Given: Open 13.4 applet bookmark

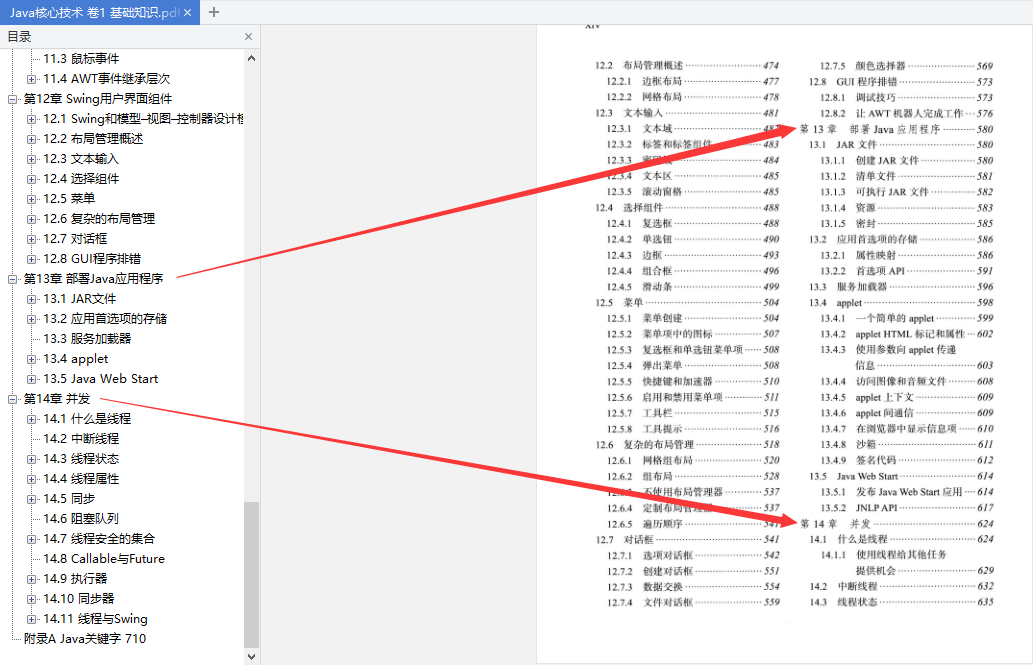Looking at the screenshot, I should click(76, 359).
